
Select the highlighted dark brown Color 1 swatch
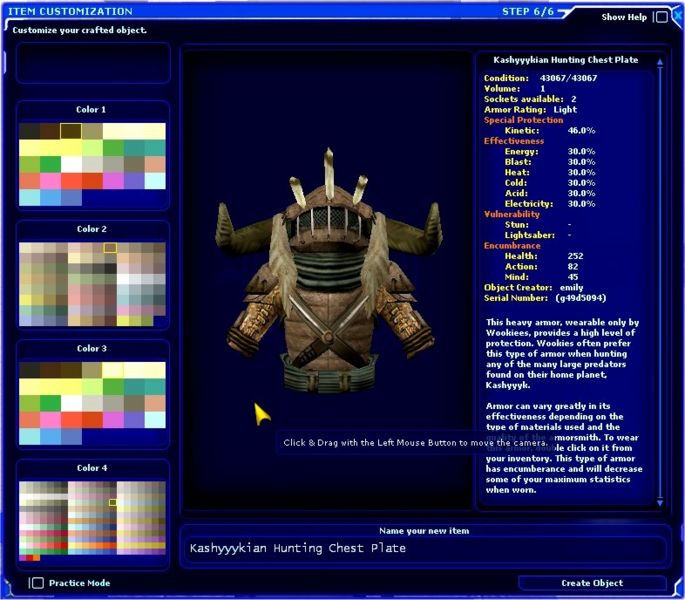click(x=70, y=131)
